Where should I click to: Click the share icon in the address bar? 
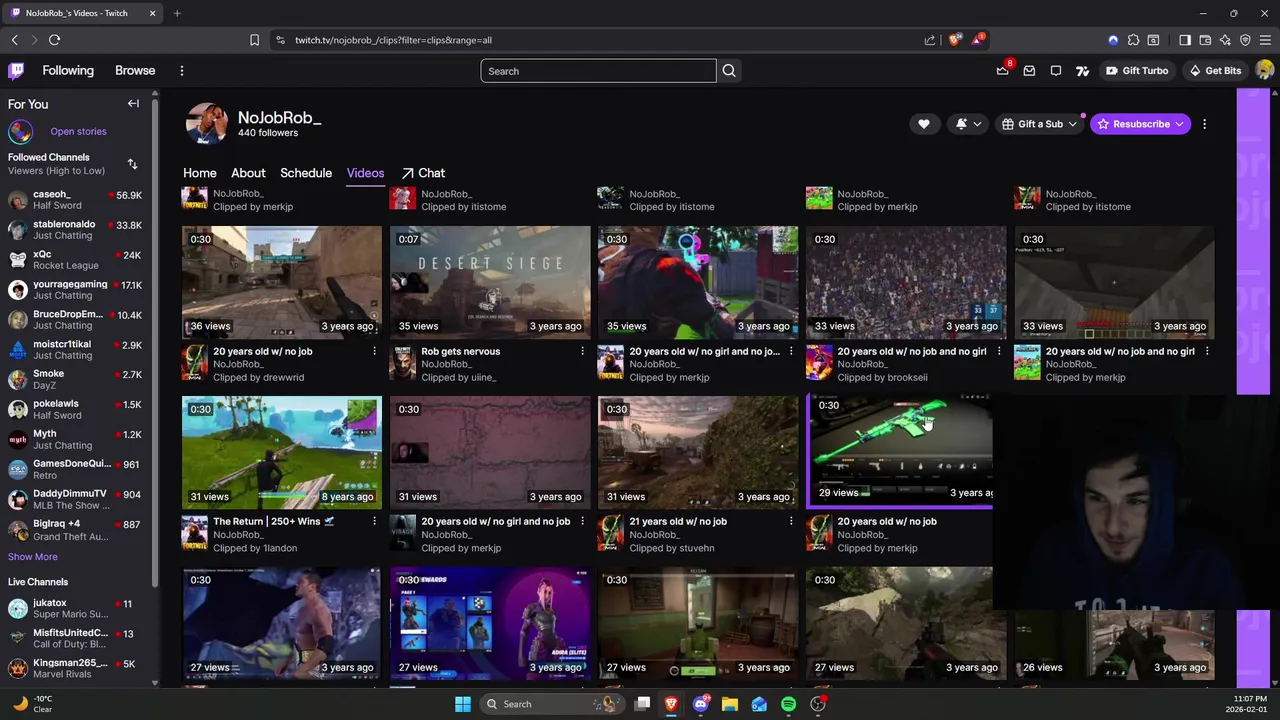click(930, 40)
